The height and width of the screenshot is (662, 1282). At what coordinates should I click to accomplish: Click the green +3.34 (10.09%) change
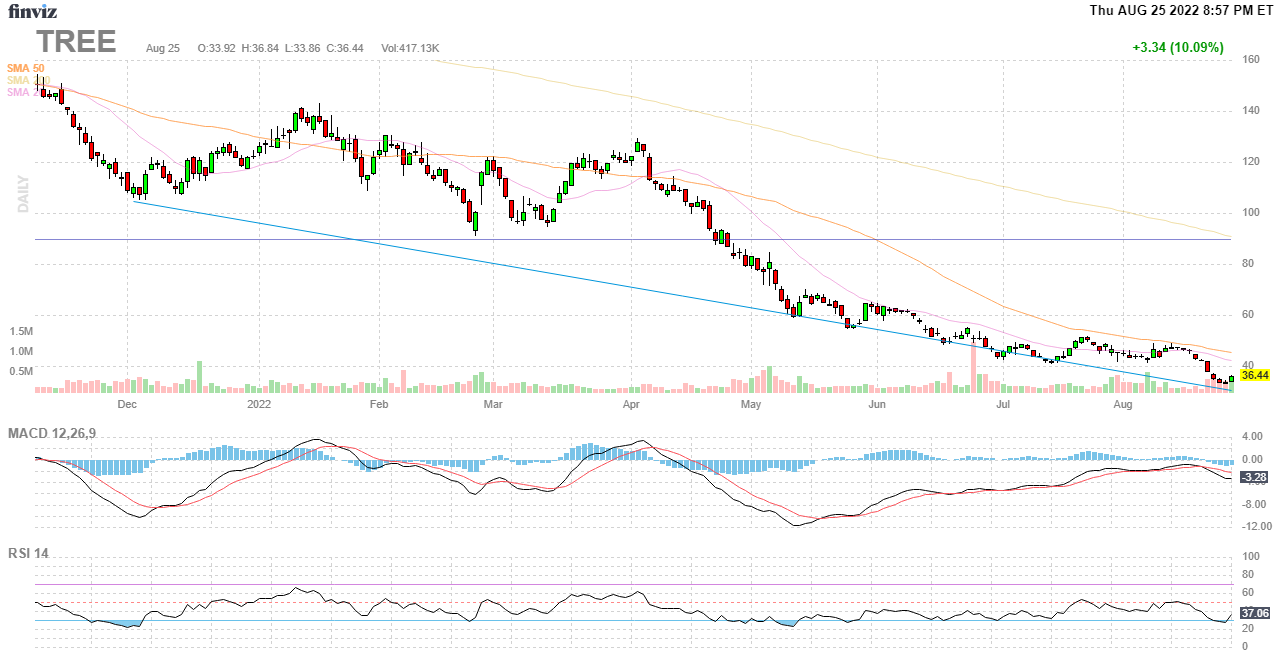coord(1177,47)
